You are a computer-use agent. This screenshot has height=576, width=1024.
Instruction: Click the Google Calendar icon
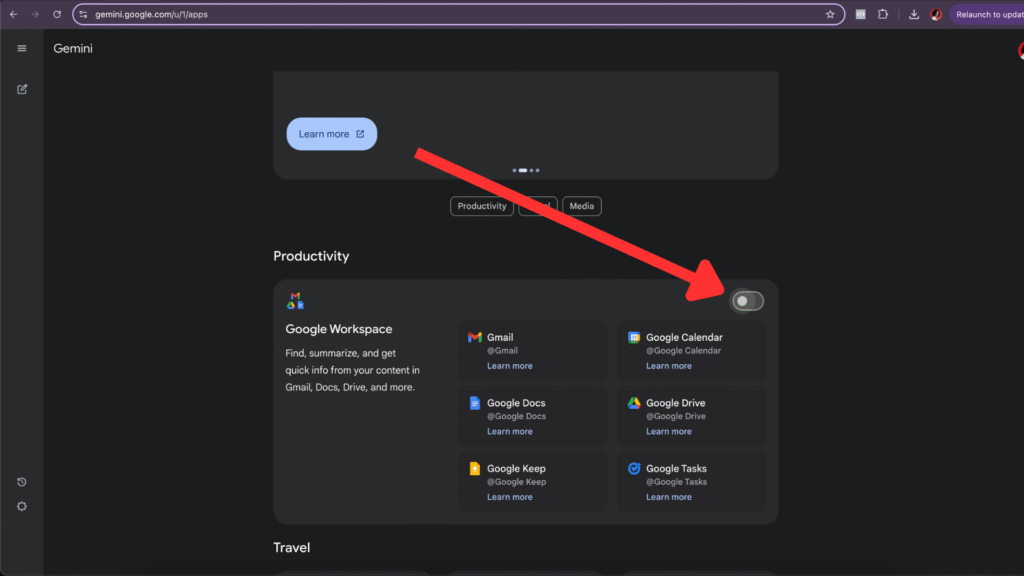pos(633,337)
